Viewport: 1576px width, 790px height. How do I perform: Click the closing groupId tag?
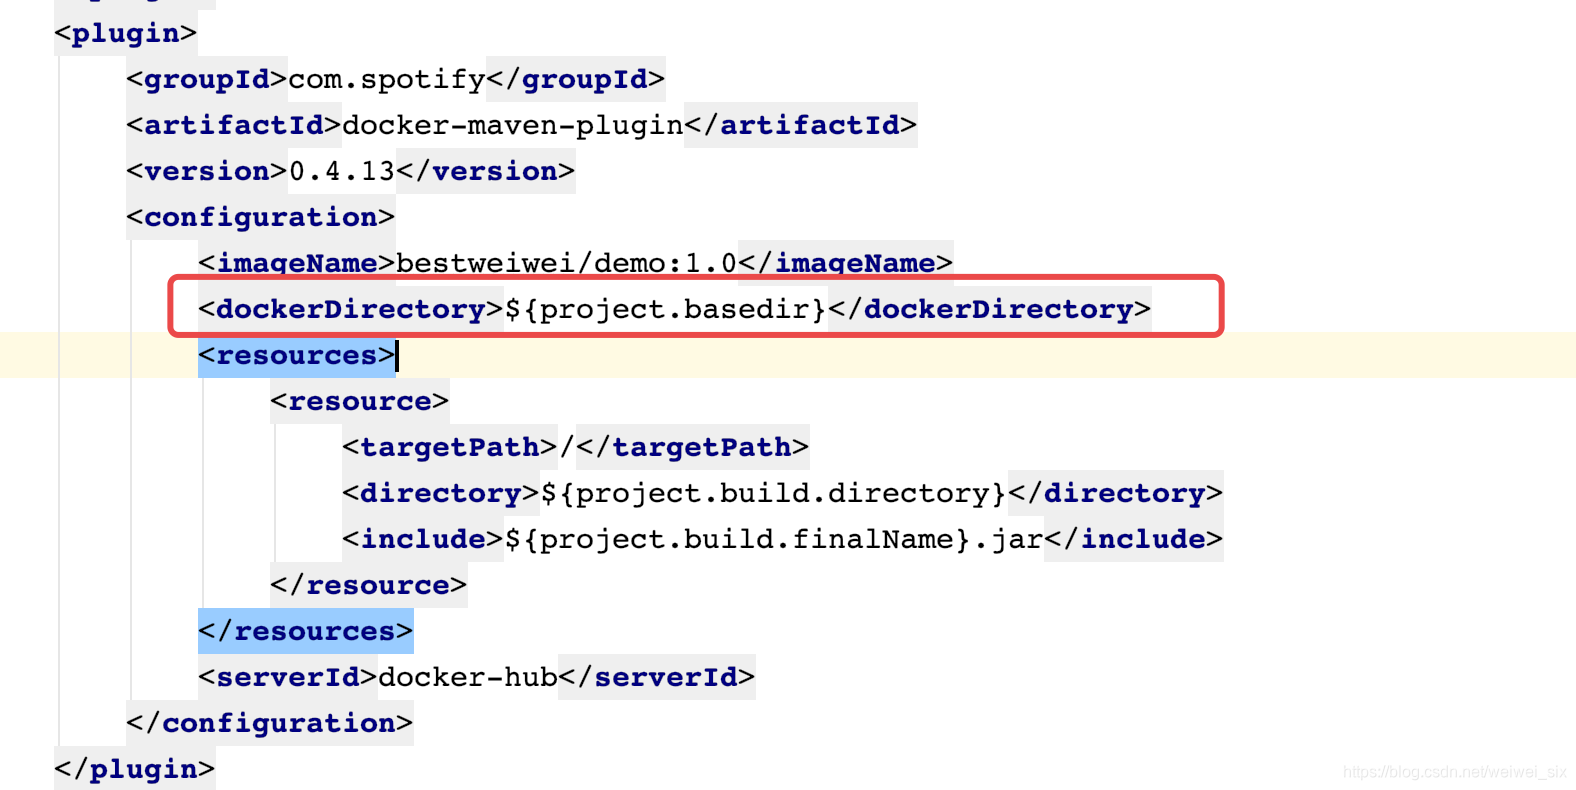click(x=576, y=79)
